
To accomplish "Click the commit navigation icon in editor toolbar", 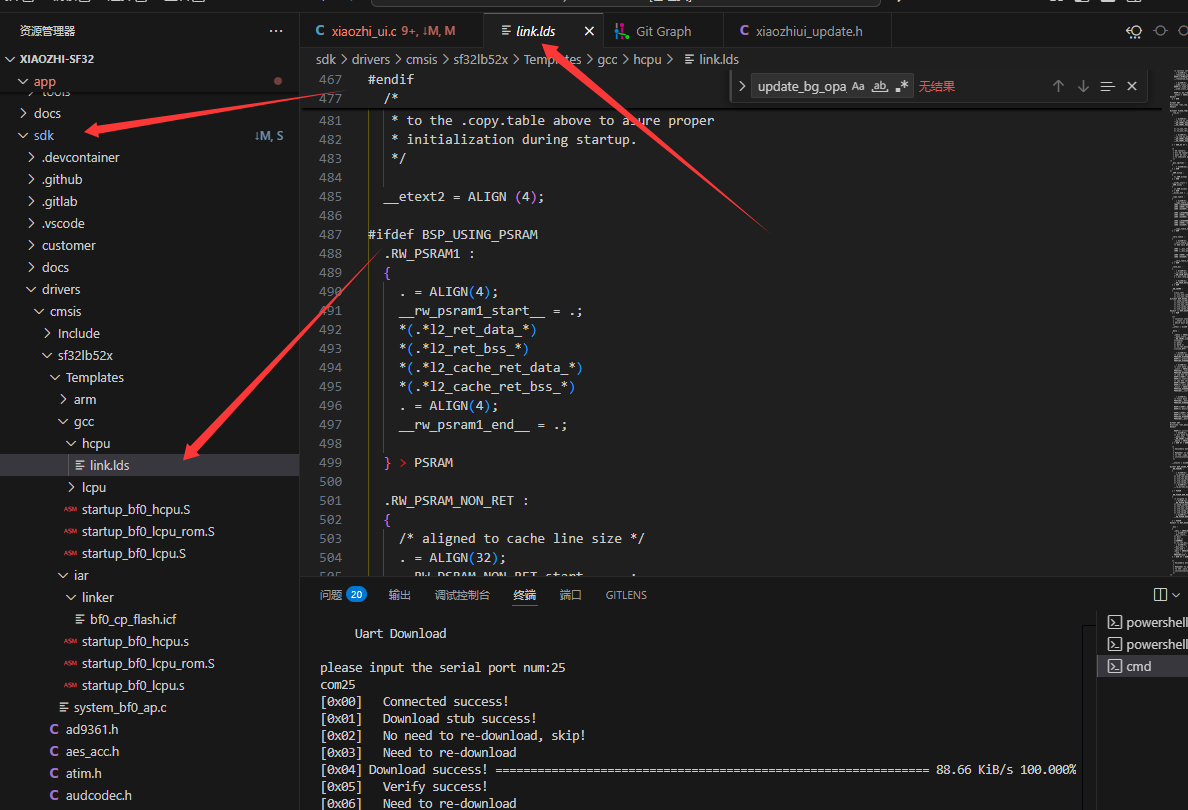I will pyautogui.click(x=1160, y=31).
